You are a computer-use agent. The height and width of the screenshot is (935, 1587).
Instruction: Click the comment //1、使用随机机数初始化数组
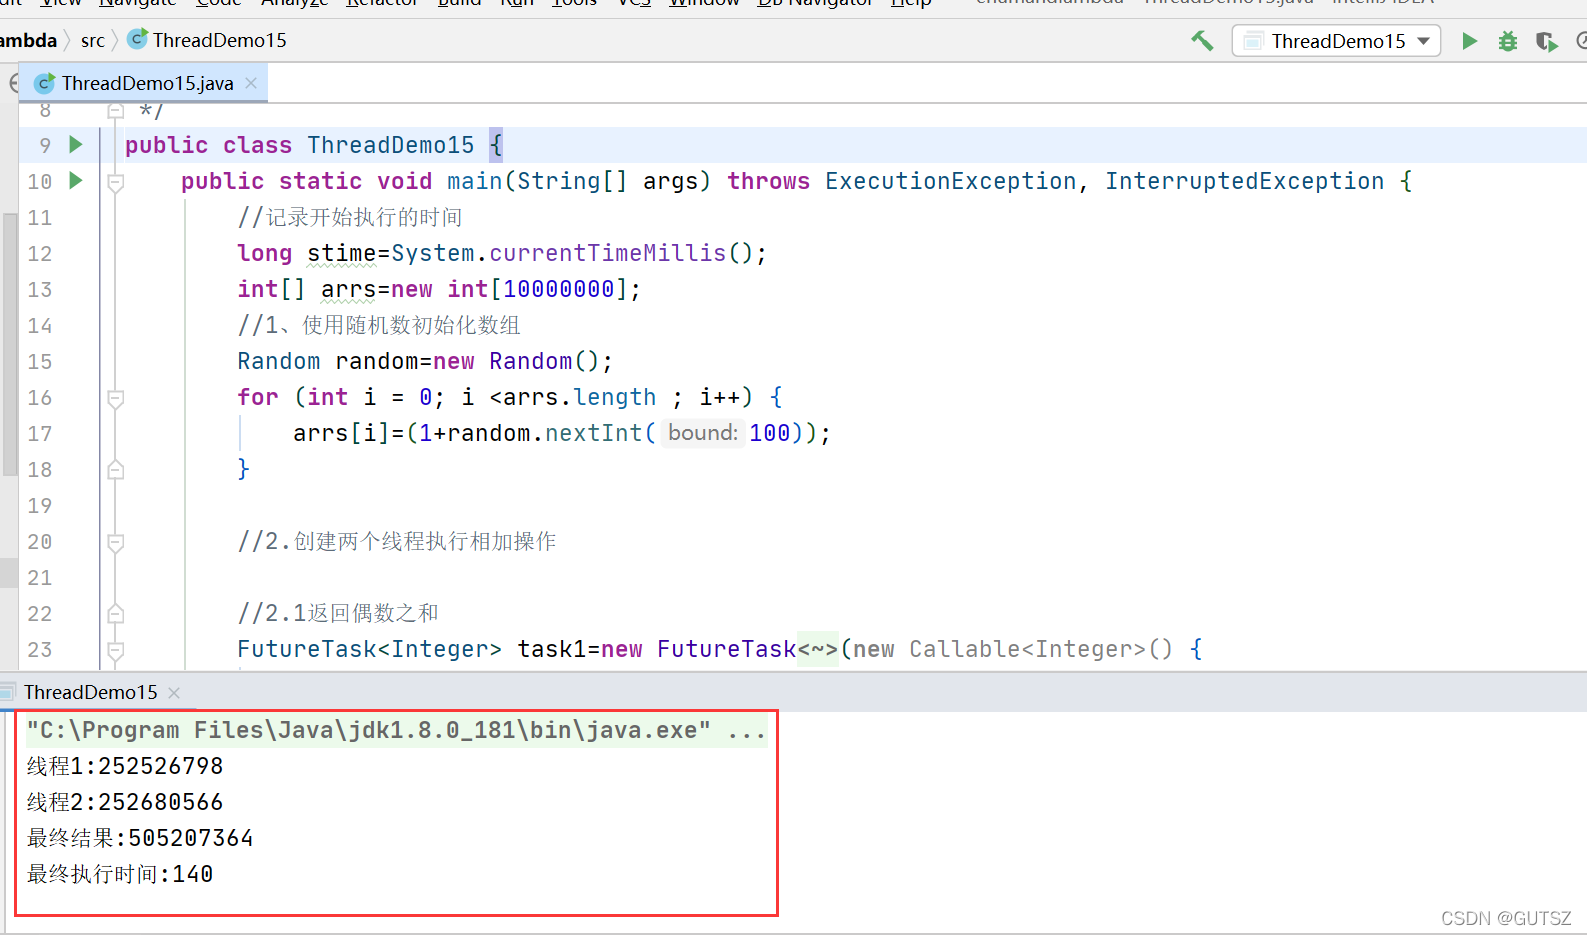point(379,325)
